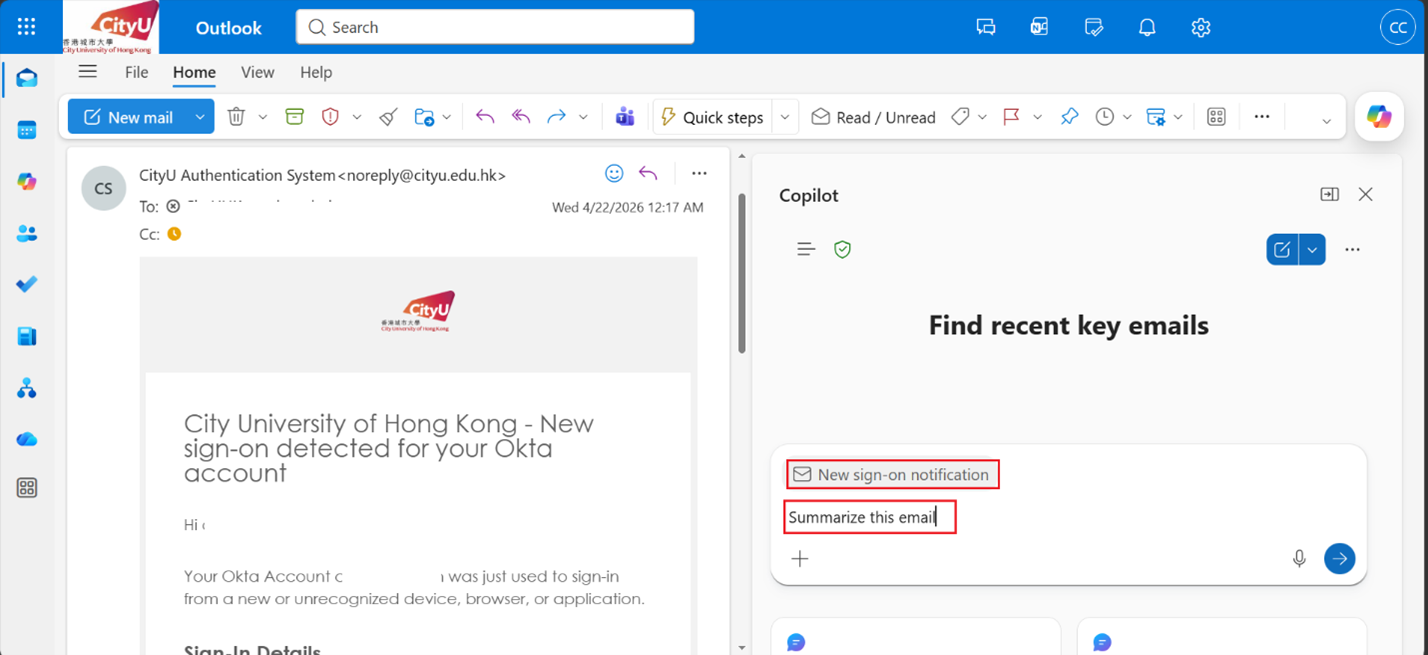Send the Copilot prompt with arrow button
The image size is (1428, 655).
click(1339, 558)
